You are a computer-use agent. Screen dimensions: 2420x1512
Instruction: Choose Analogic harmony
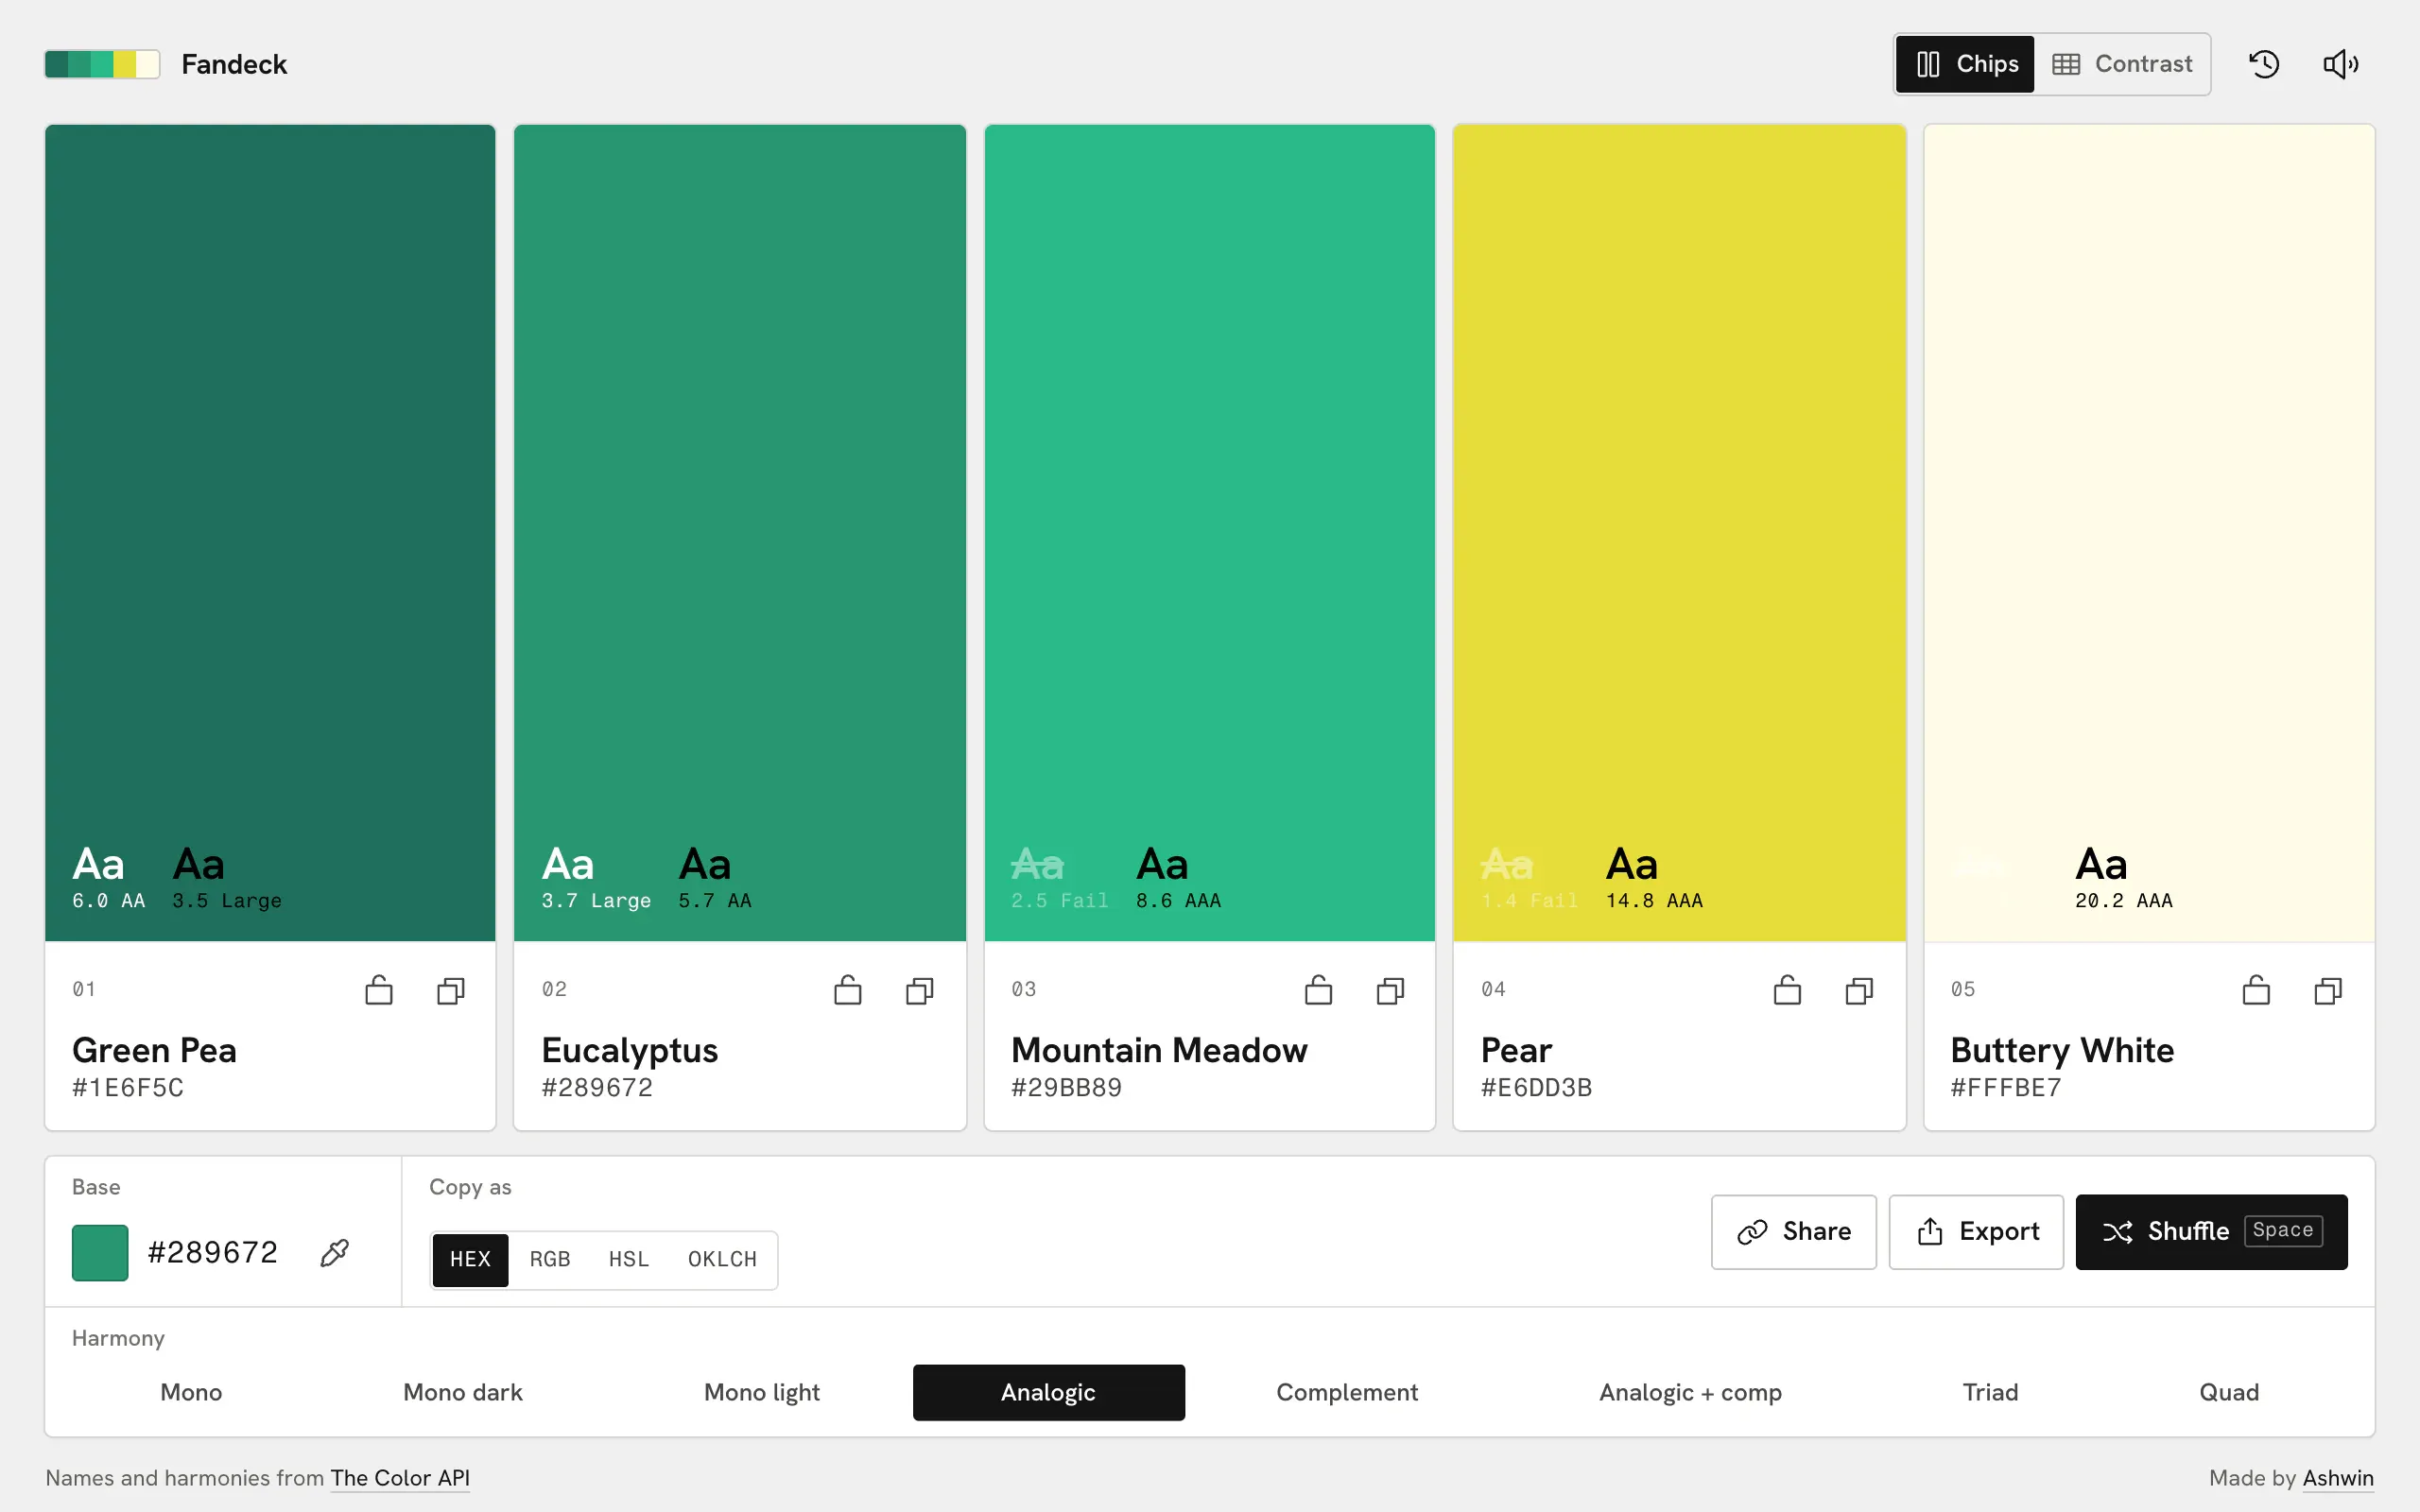coord(1049,1392)
